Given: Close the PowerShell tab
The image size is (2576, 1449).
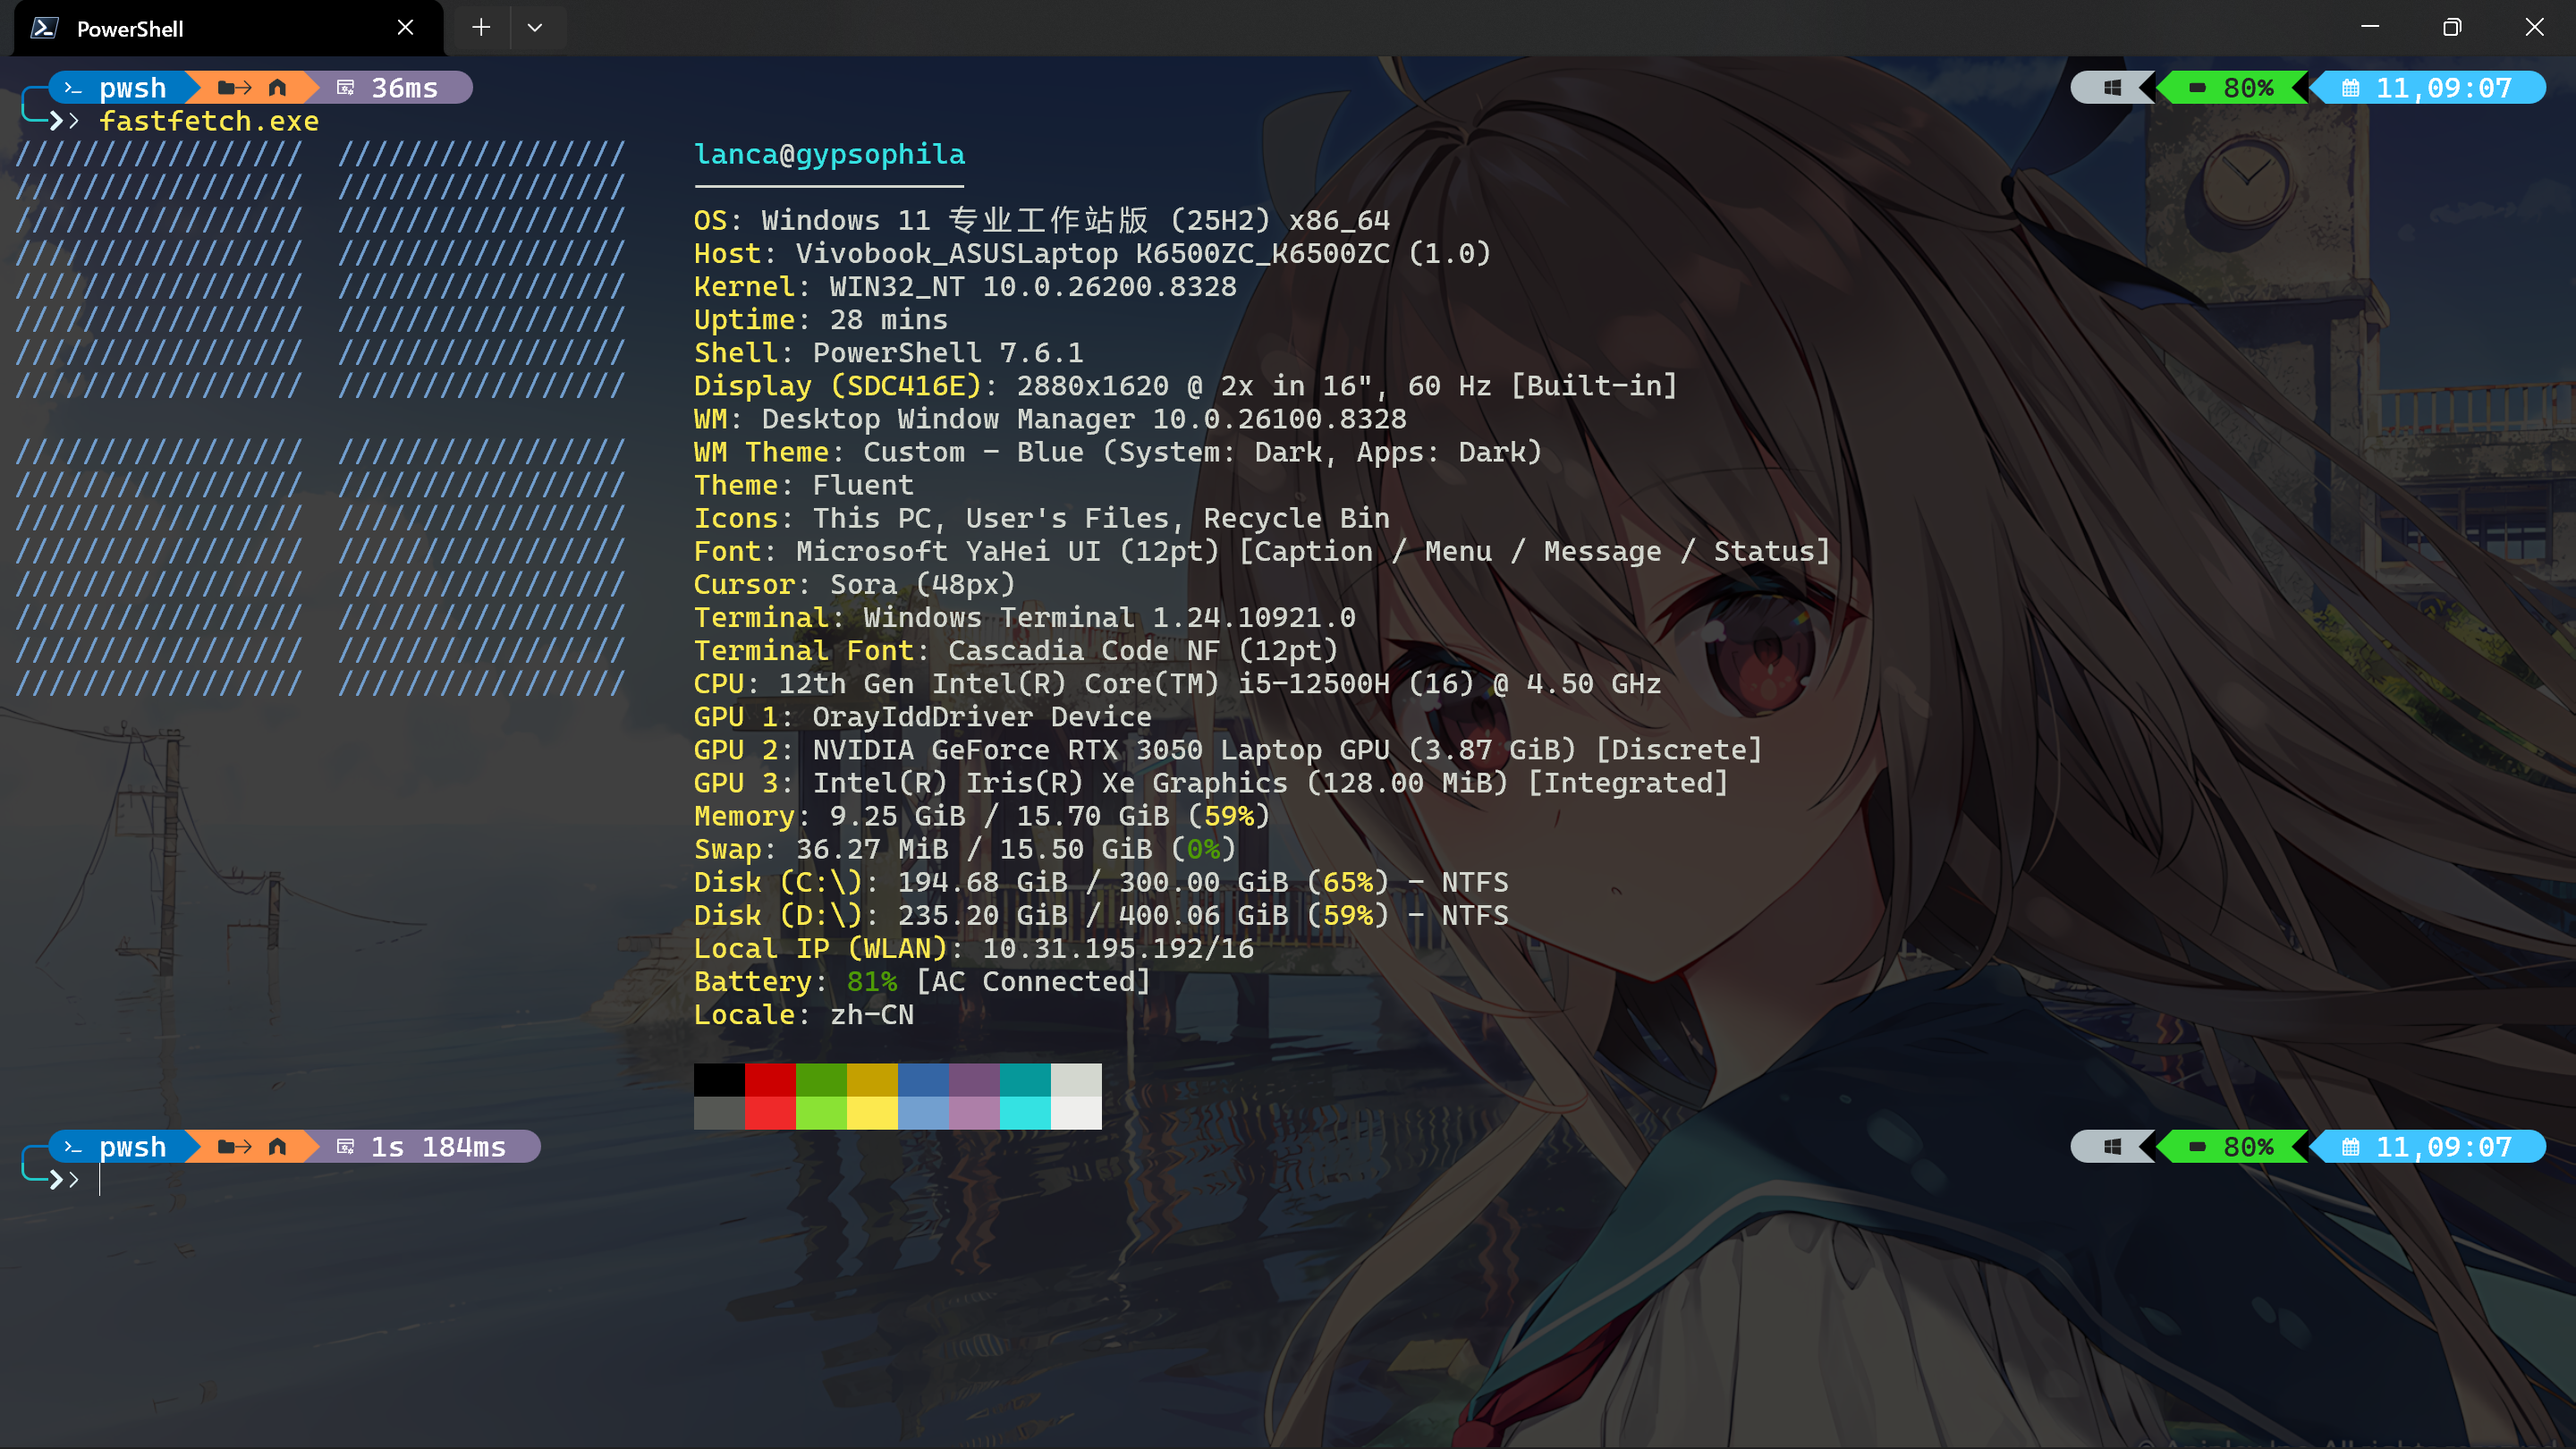Looking at the screenshot, I should [x=405, y=28].
